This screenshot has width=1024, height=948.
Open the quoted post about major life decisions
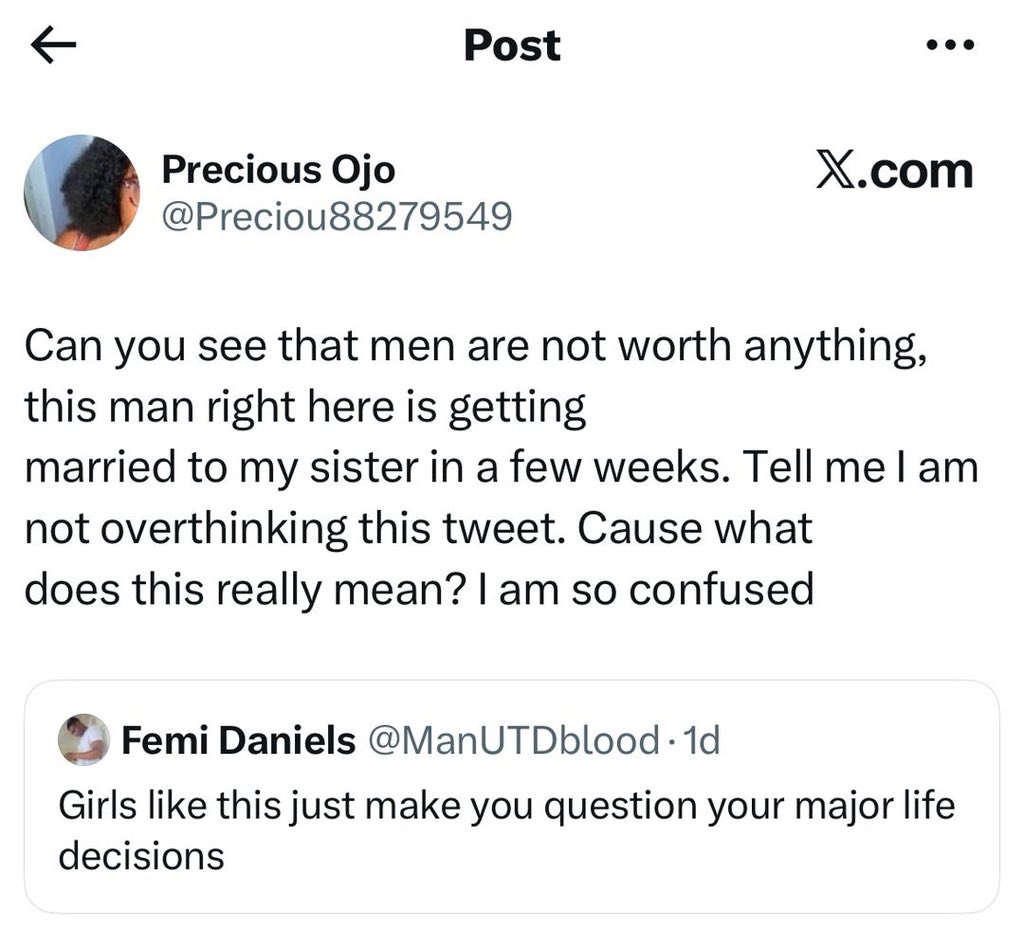click(512, 797)
